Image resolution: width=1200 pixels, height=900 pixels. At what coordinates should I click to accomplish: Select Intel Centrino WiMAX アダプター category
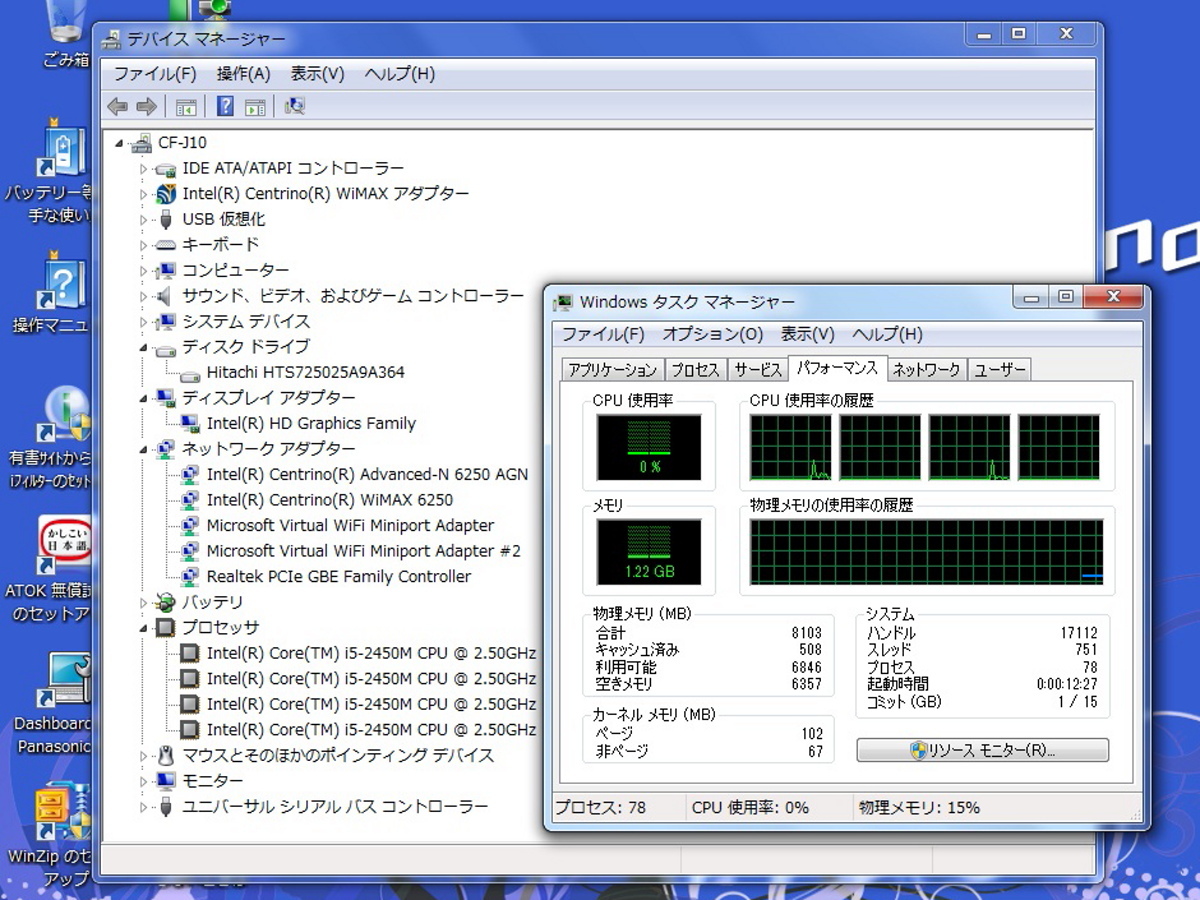point(325,194)
